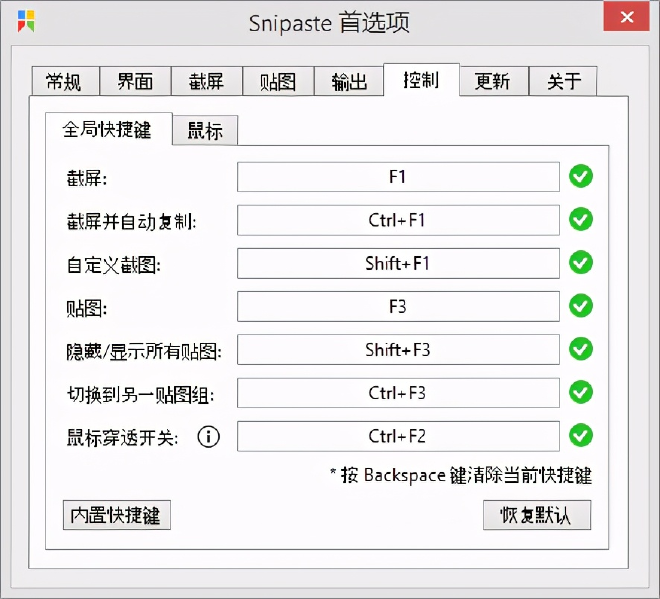Switch to the 界面 tab

click(135, 81)
